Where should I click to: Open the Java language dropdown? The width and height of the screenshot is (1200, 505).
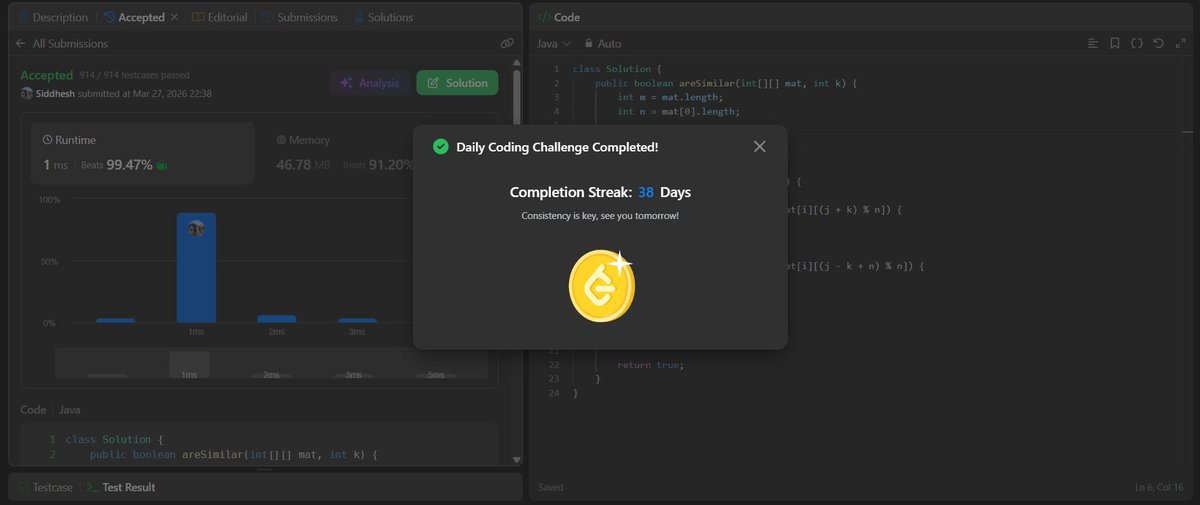[553, 44]
